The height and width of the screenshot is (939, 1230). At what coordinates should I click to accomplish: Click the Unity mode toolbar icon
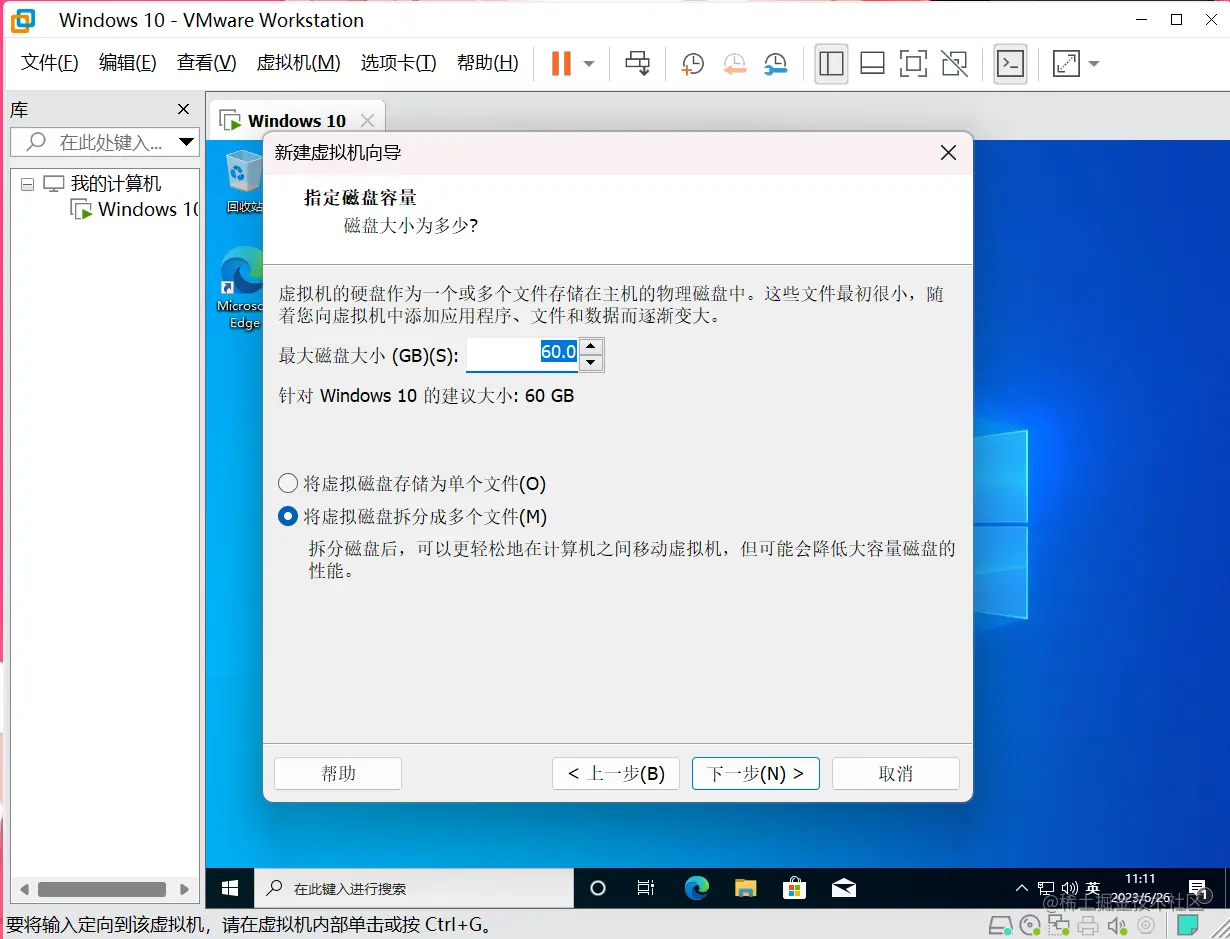click(955, 64)
